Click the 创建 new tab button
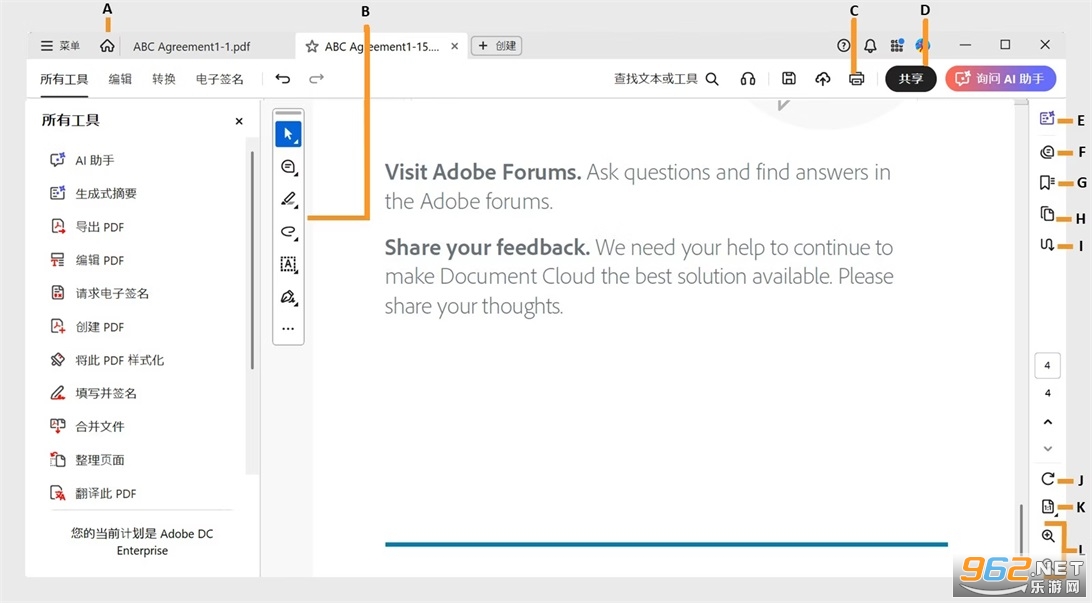1092x603 pixels. coord(497,46)
